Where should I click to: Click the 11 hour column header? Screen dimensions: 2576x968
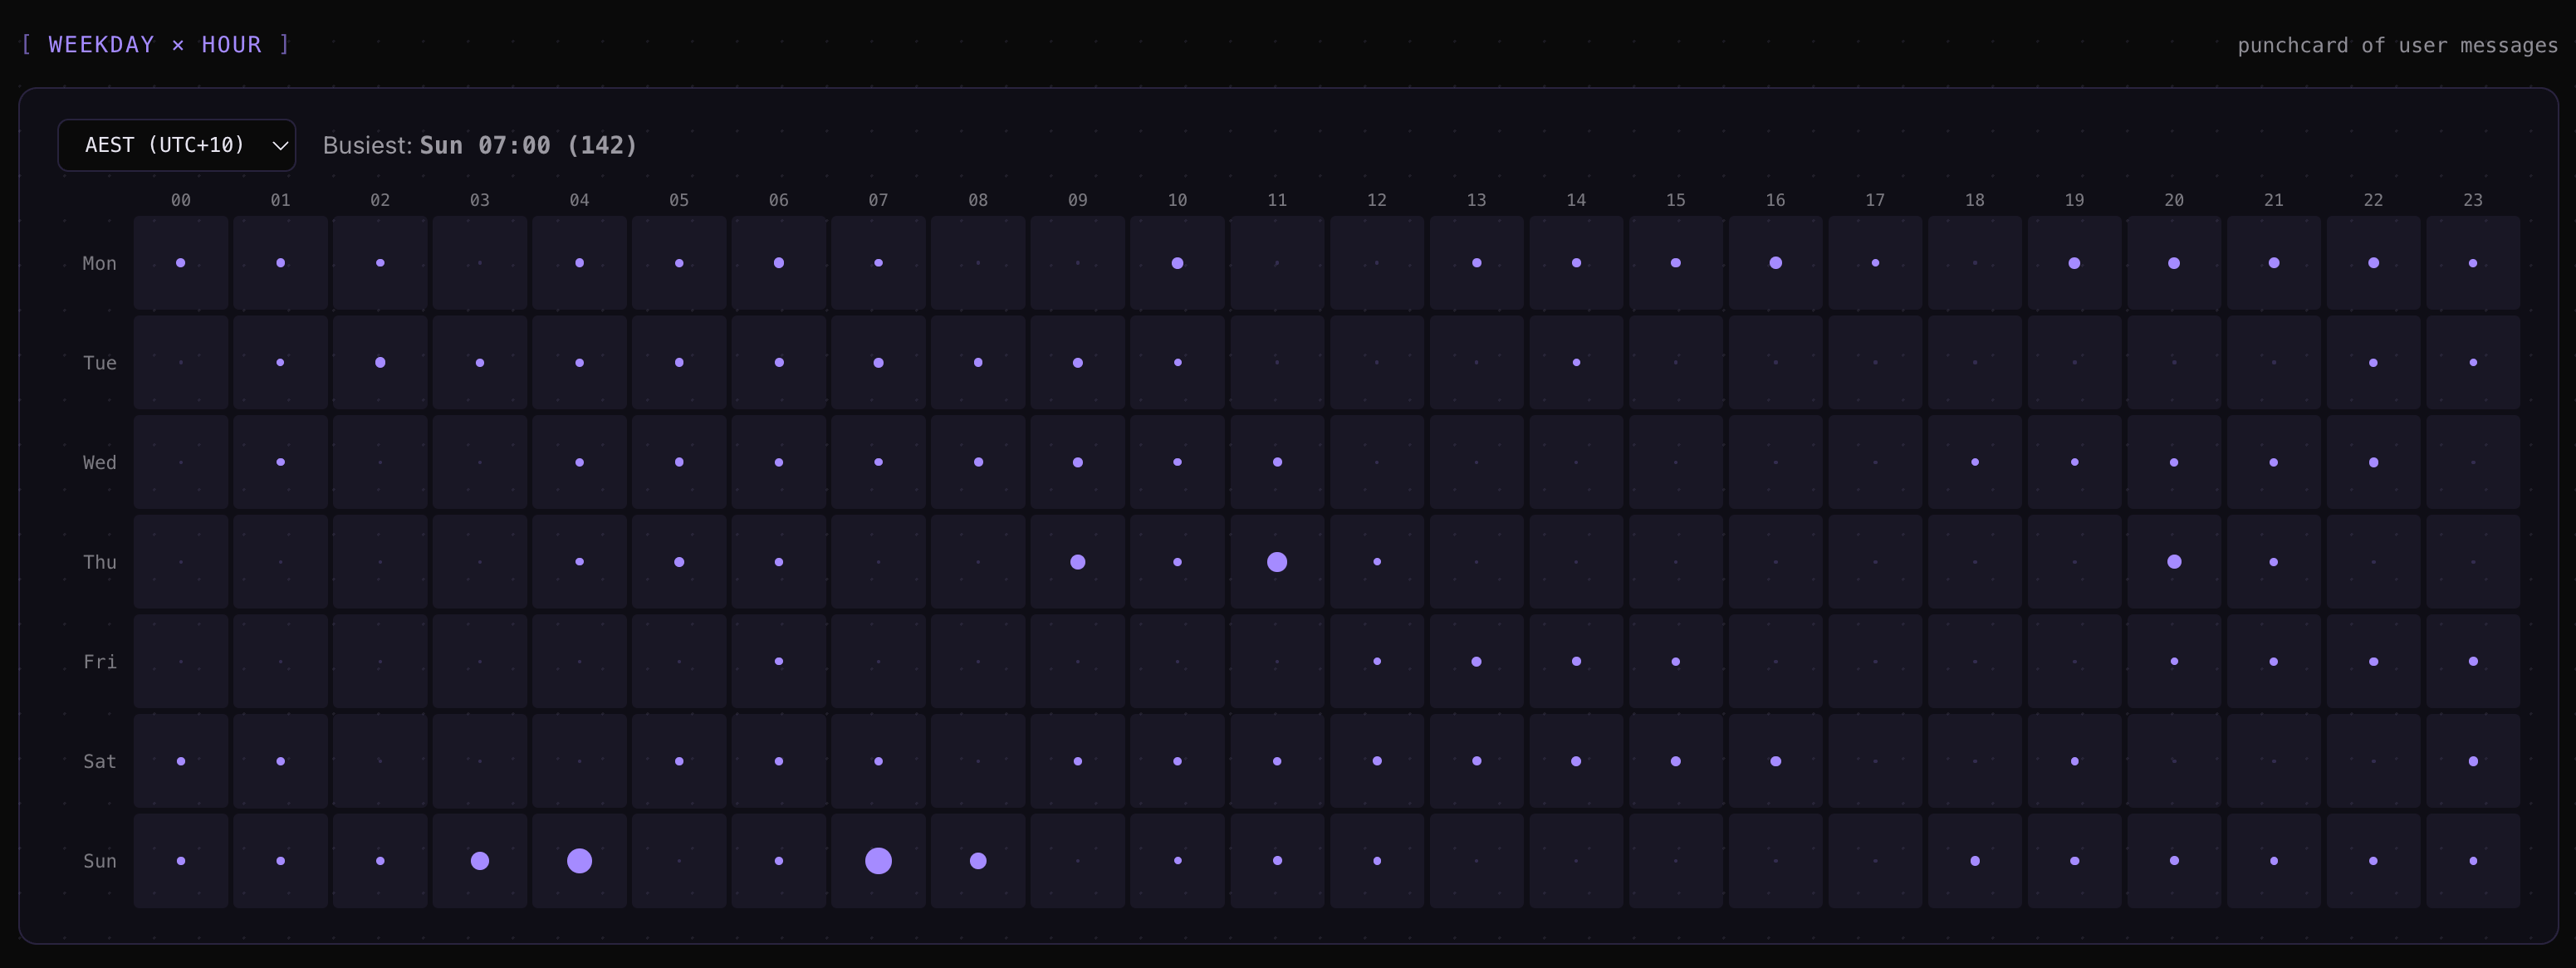coord(1277,200)
